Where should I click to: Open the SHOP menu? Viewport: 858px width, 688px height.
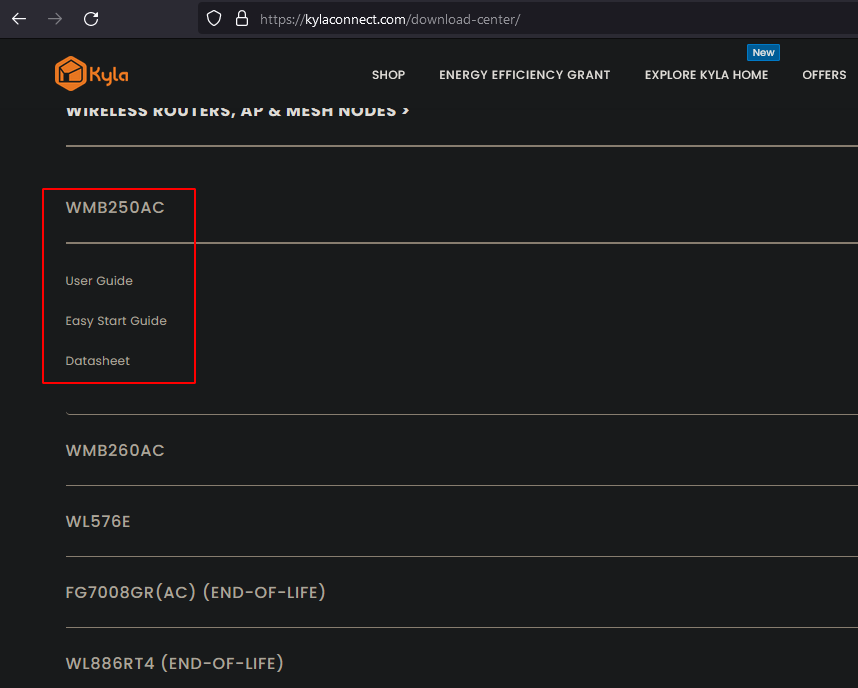[x=389, y=75]
